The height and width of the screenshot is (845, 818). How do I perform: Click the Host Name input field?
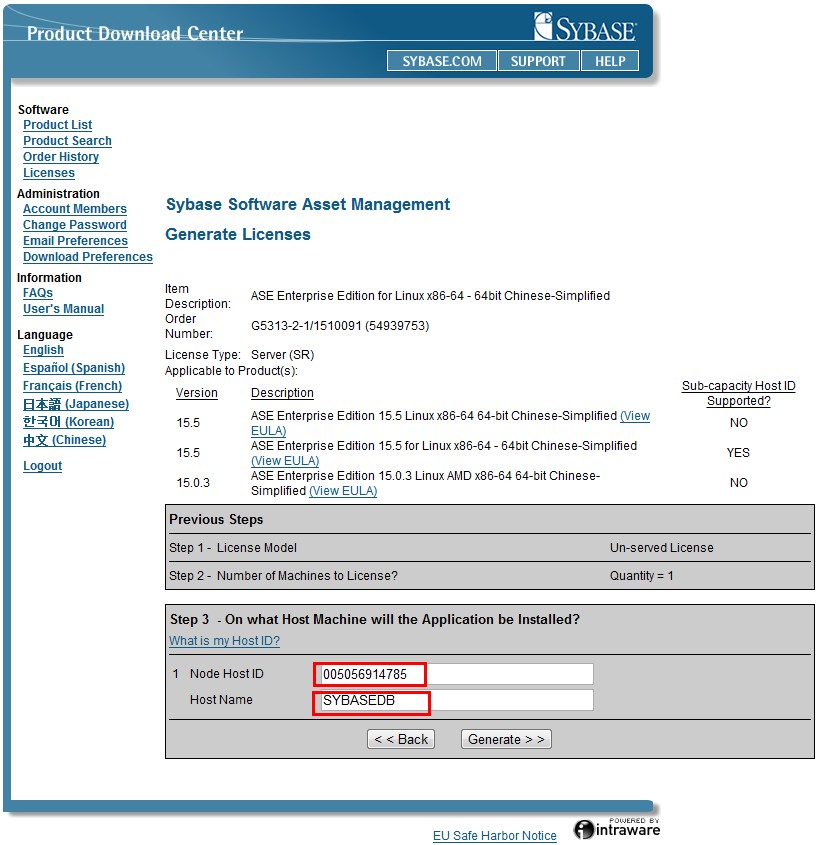(454, 700)
